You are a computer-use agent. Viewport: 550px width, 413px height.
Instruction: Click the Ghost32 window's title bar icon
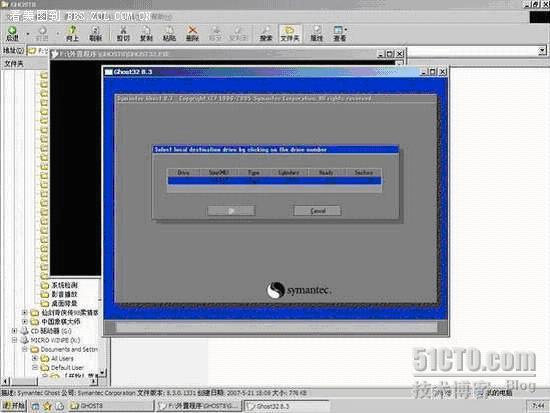tap(108, 72)
